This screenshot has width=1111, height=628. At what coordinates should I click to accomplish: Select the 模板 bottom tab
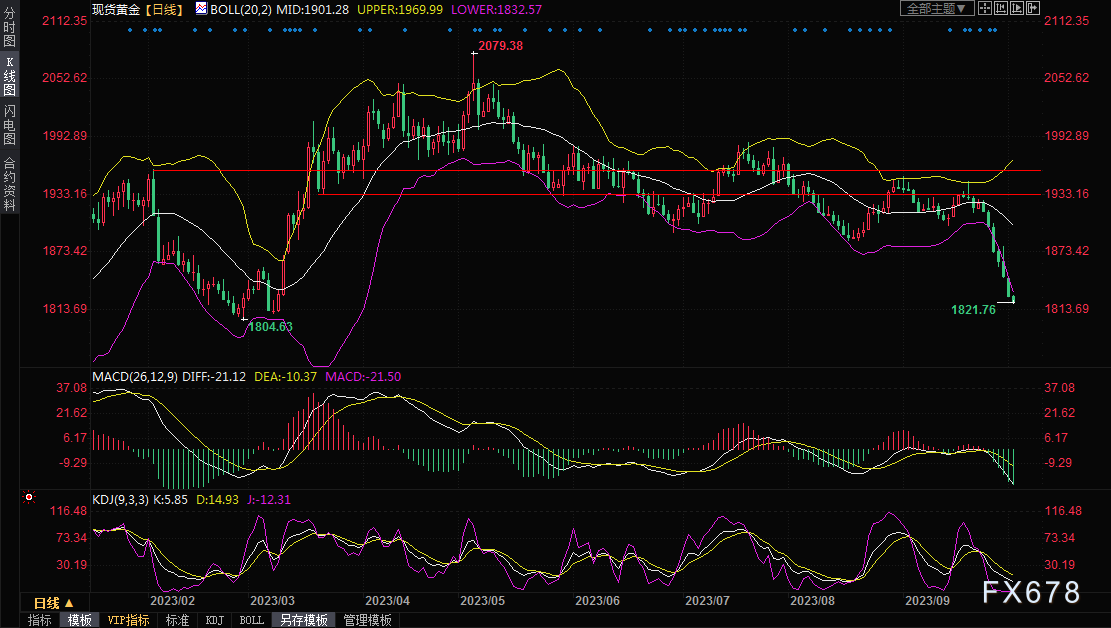click(x=80, y=620)
